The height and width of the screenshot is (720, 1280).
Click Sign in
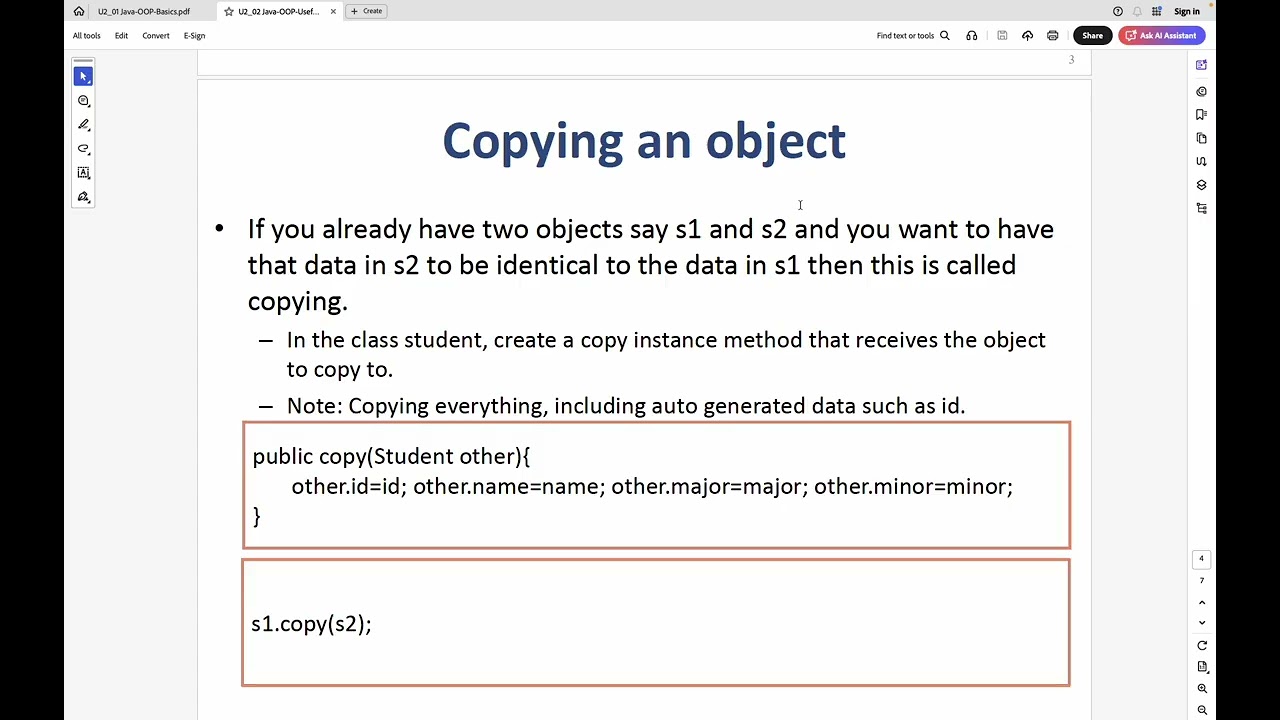tap(1187, 11)
